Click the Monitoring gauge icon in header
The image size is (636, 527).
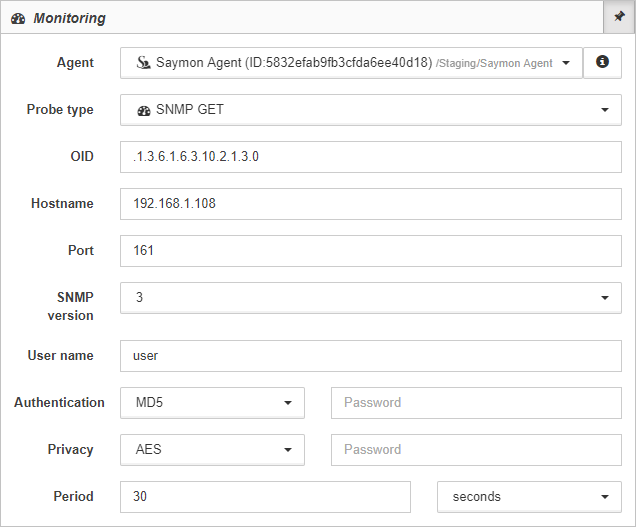tap(18, 19)
